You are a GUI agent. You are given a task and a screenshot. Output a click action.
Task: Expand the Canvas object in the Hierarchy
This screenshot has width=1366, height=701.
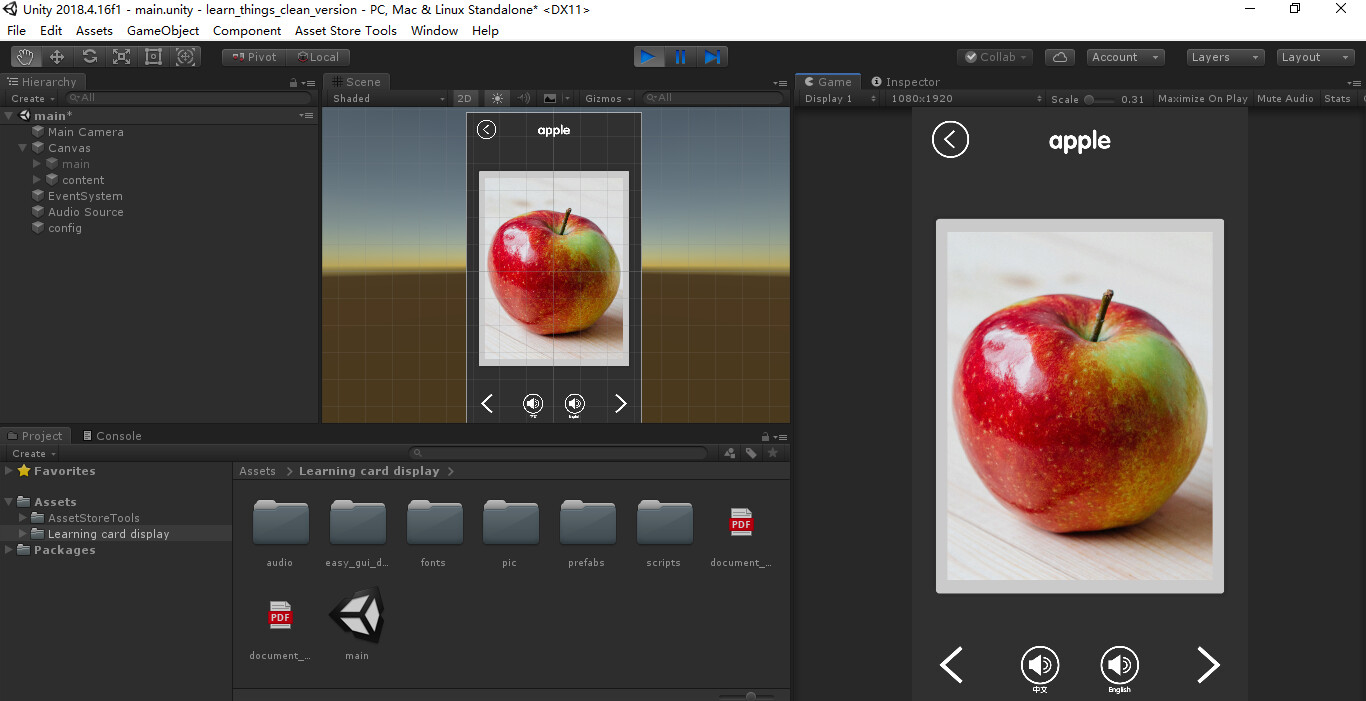pyautogui.click(x=23, y=147)
